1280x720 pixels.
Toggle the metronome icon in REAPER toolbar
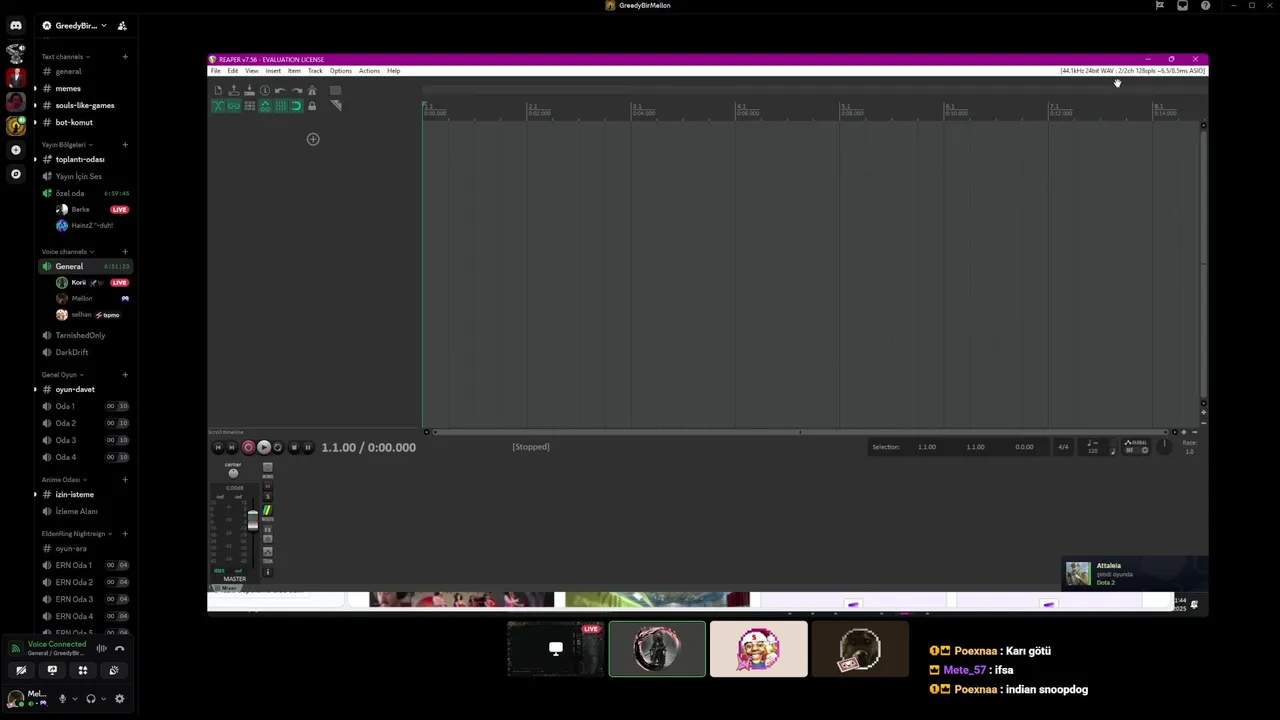312,90
